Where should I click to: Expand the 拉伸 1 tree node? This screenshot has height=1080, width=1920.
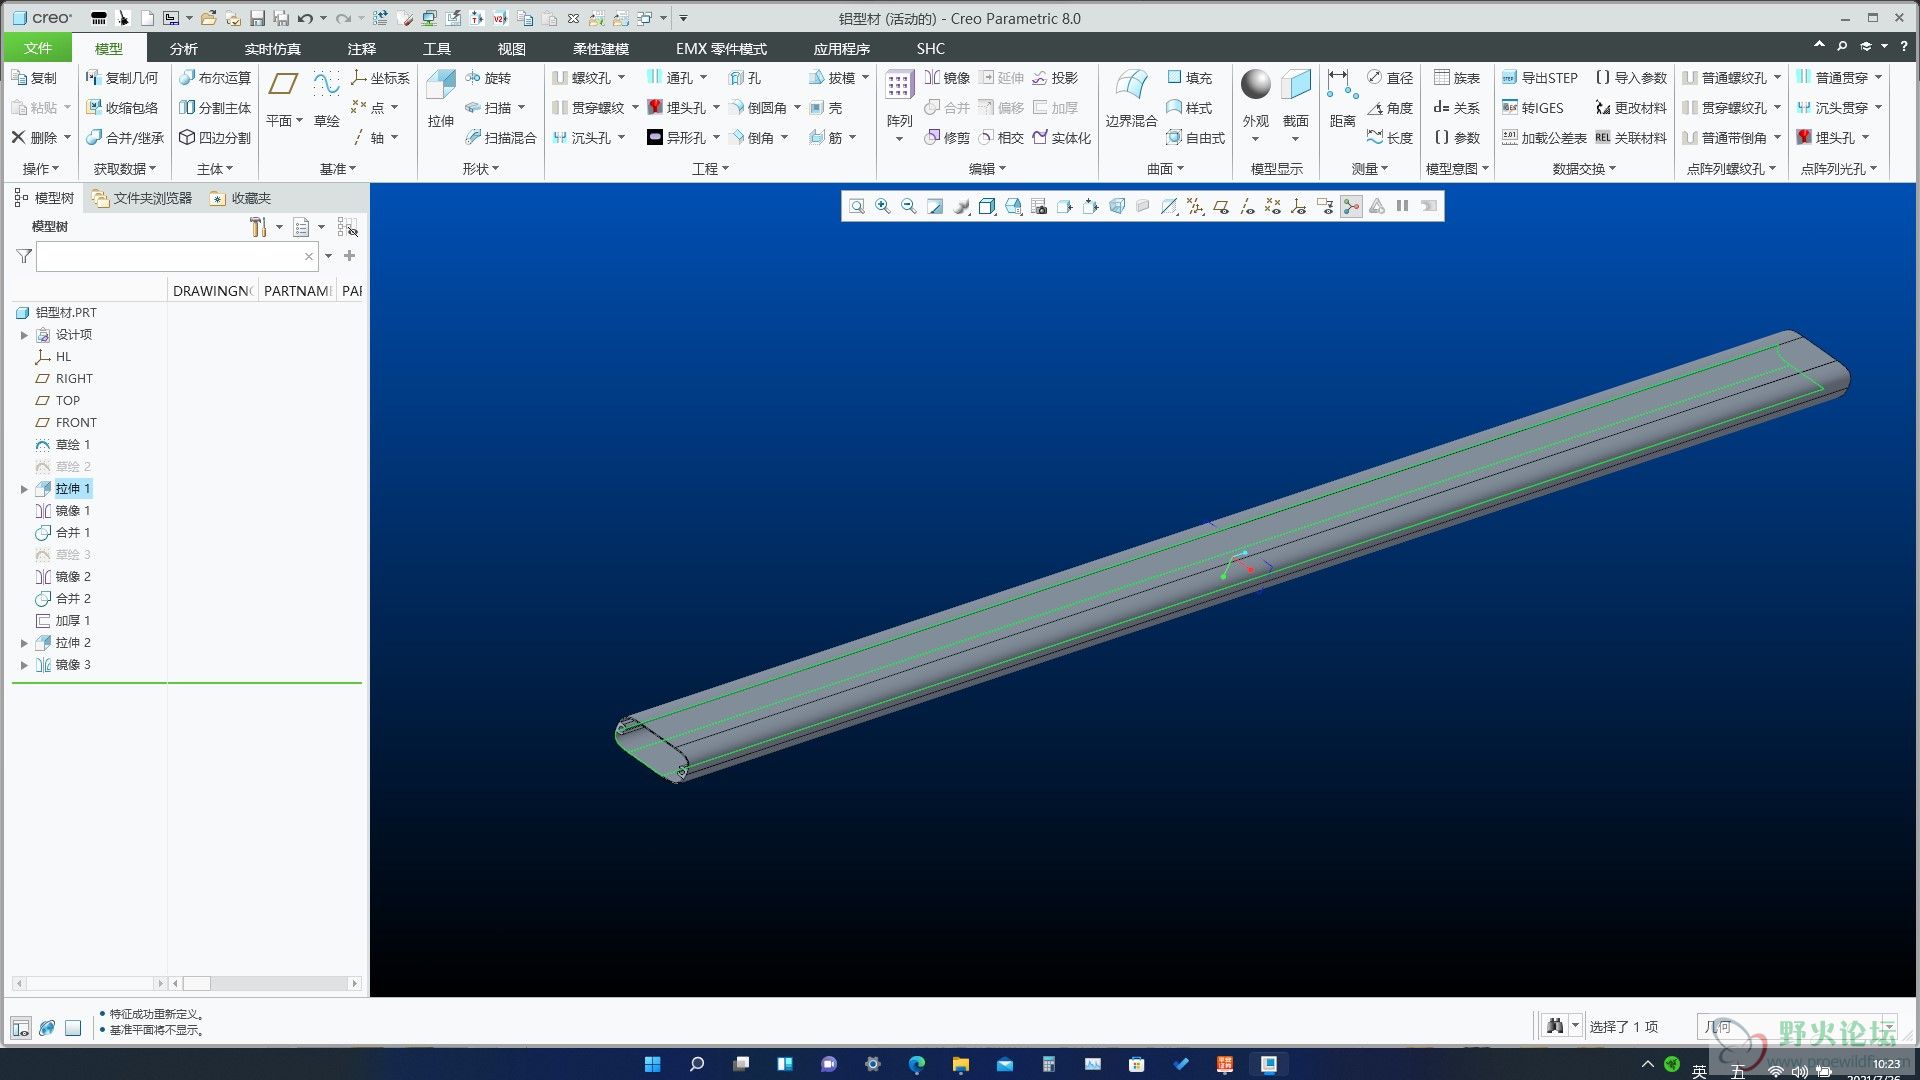coord(24,489)
